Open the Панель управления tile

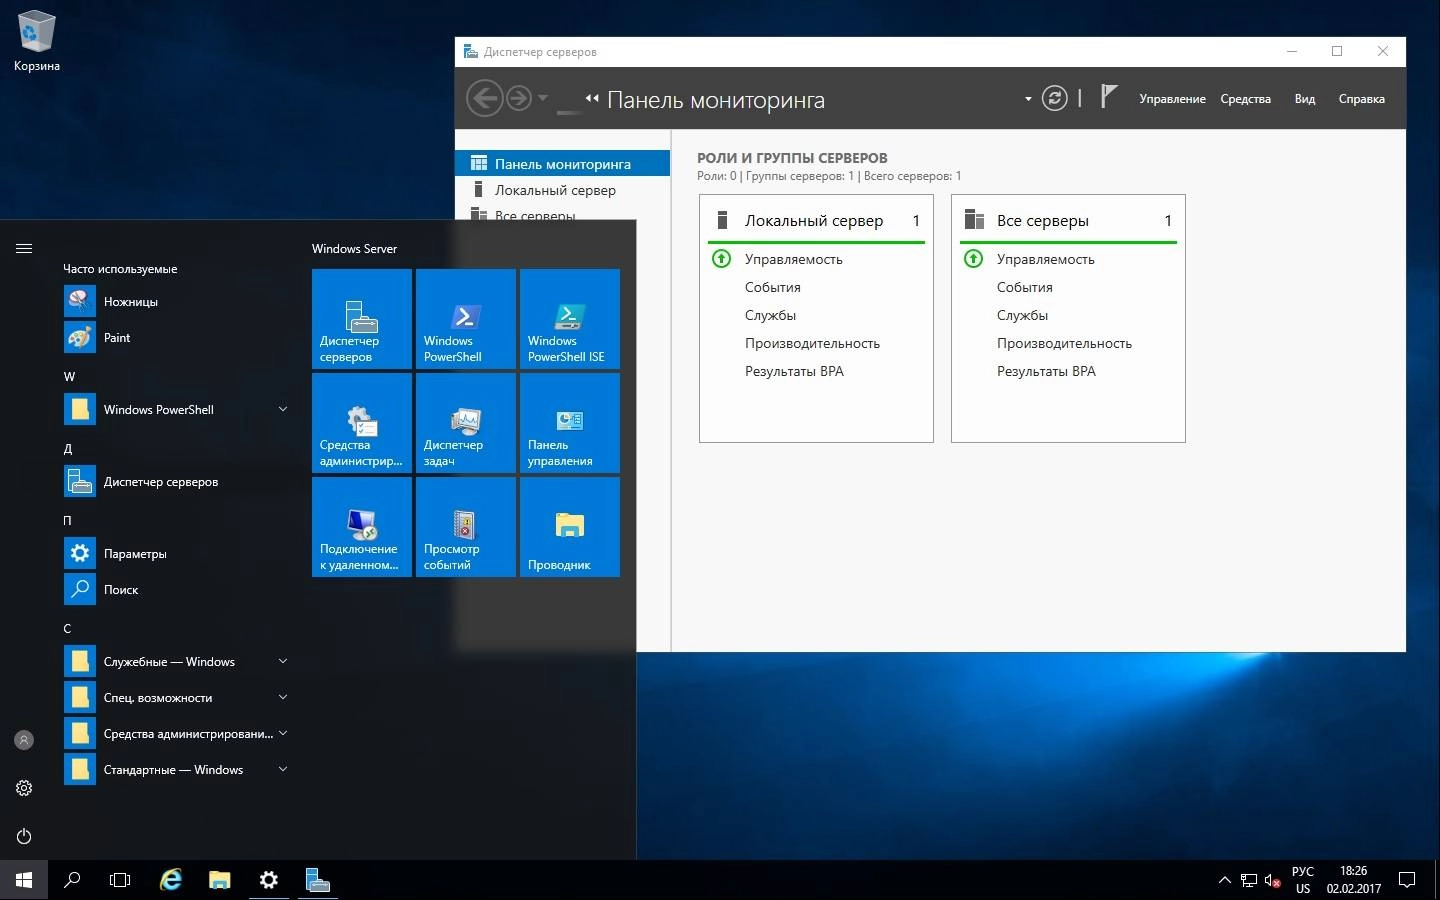click(570, 423)
